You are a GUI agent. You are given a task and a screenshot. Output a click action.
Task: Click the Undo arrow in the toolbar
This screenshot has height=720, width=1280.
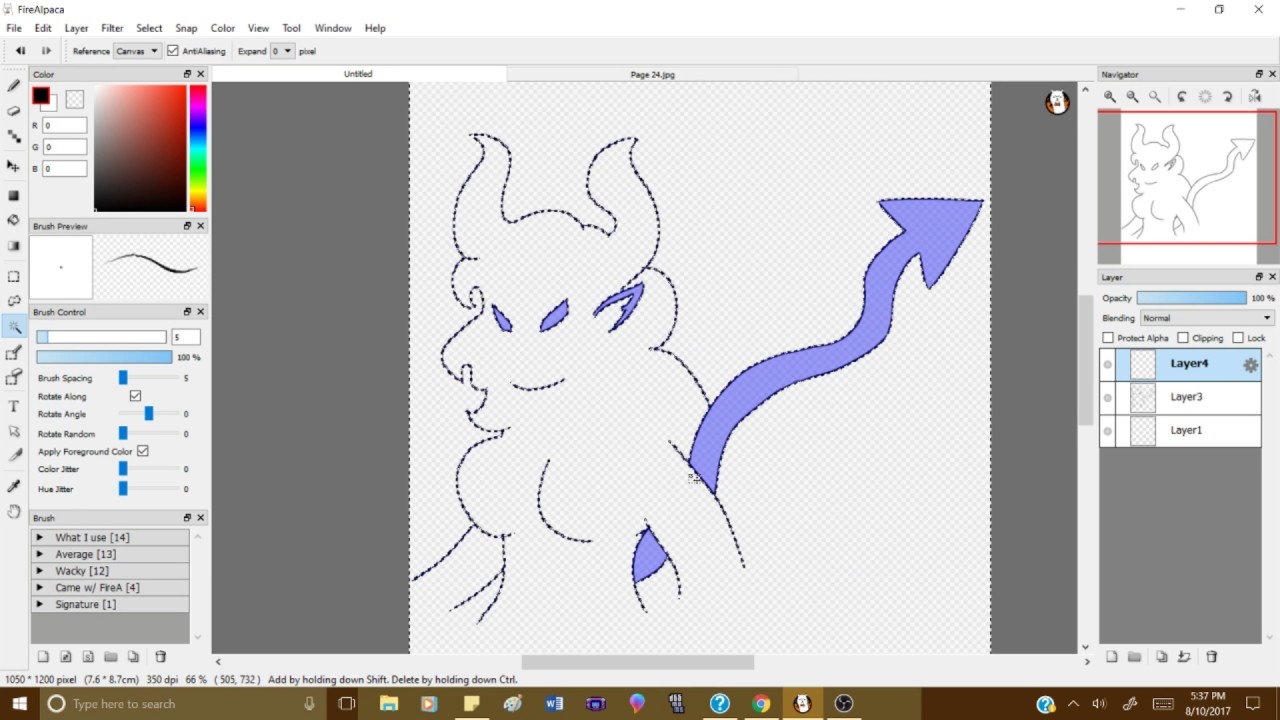point(20,51)
